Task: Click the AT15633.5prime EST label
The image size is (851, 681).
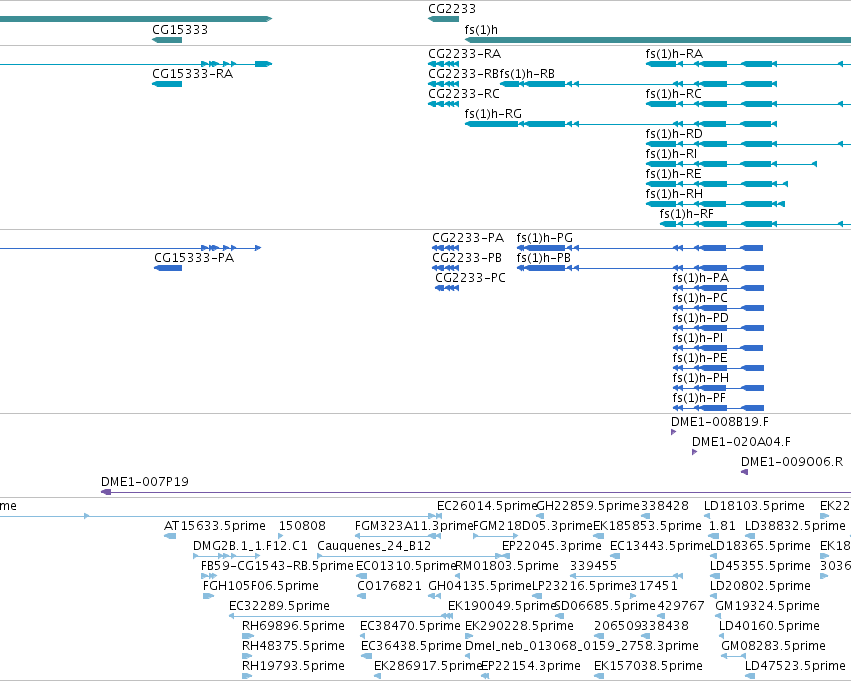Action: [x=214, y=526]
